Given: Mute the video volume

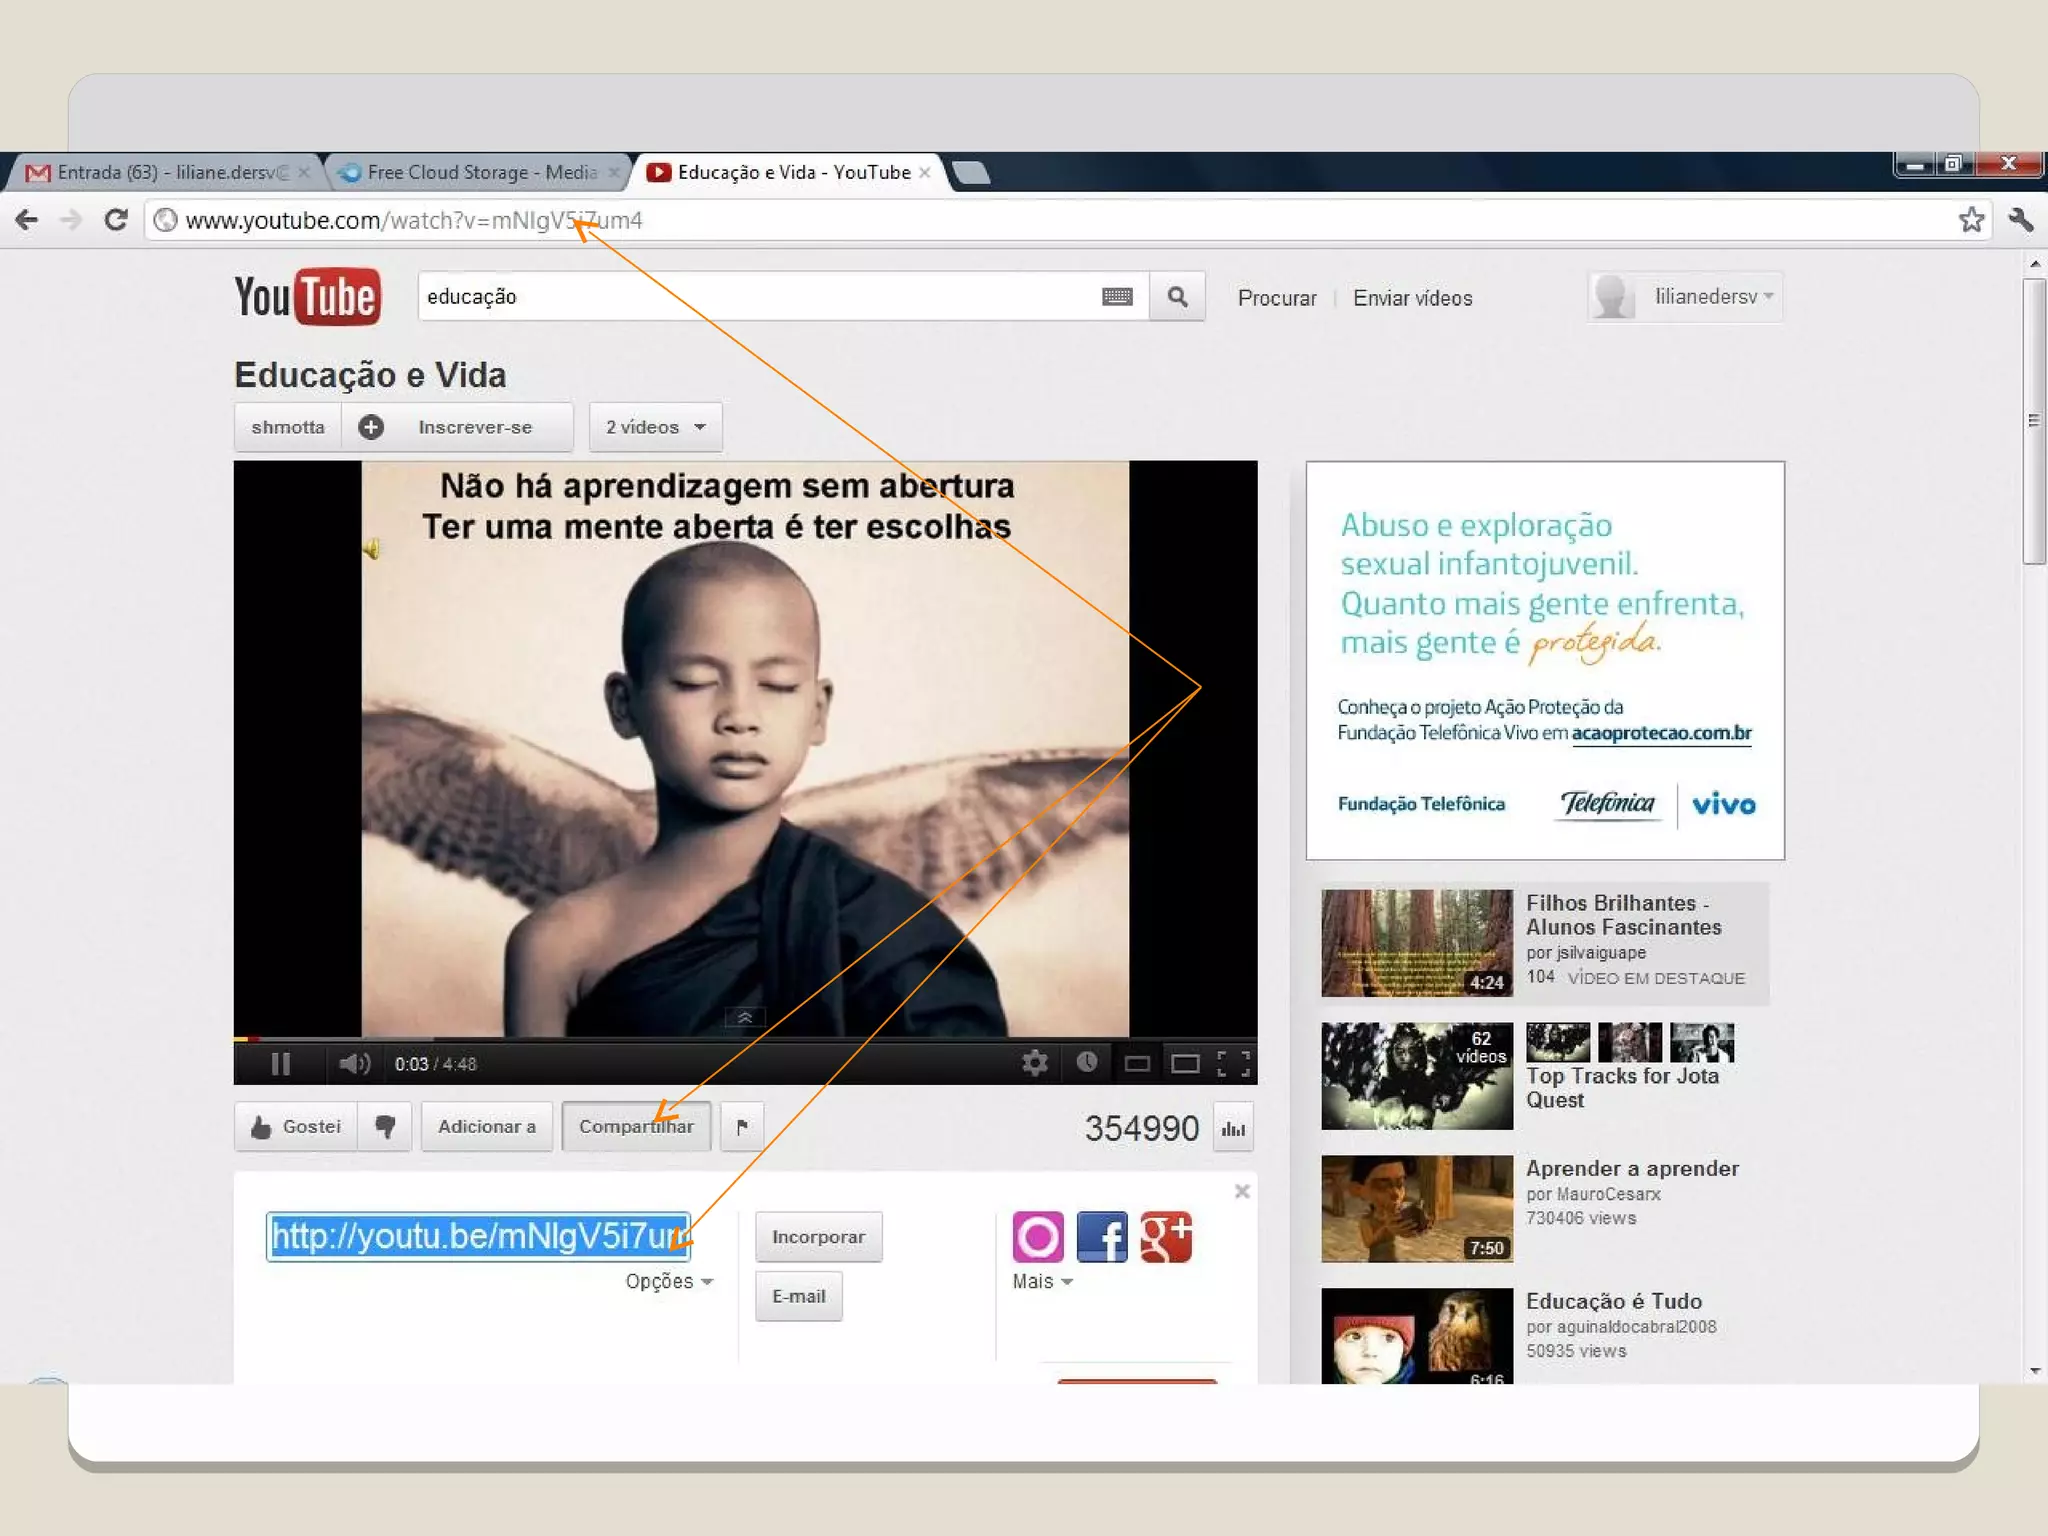Looking at the screenshot, I should (353, 1064).
